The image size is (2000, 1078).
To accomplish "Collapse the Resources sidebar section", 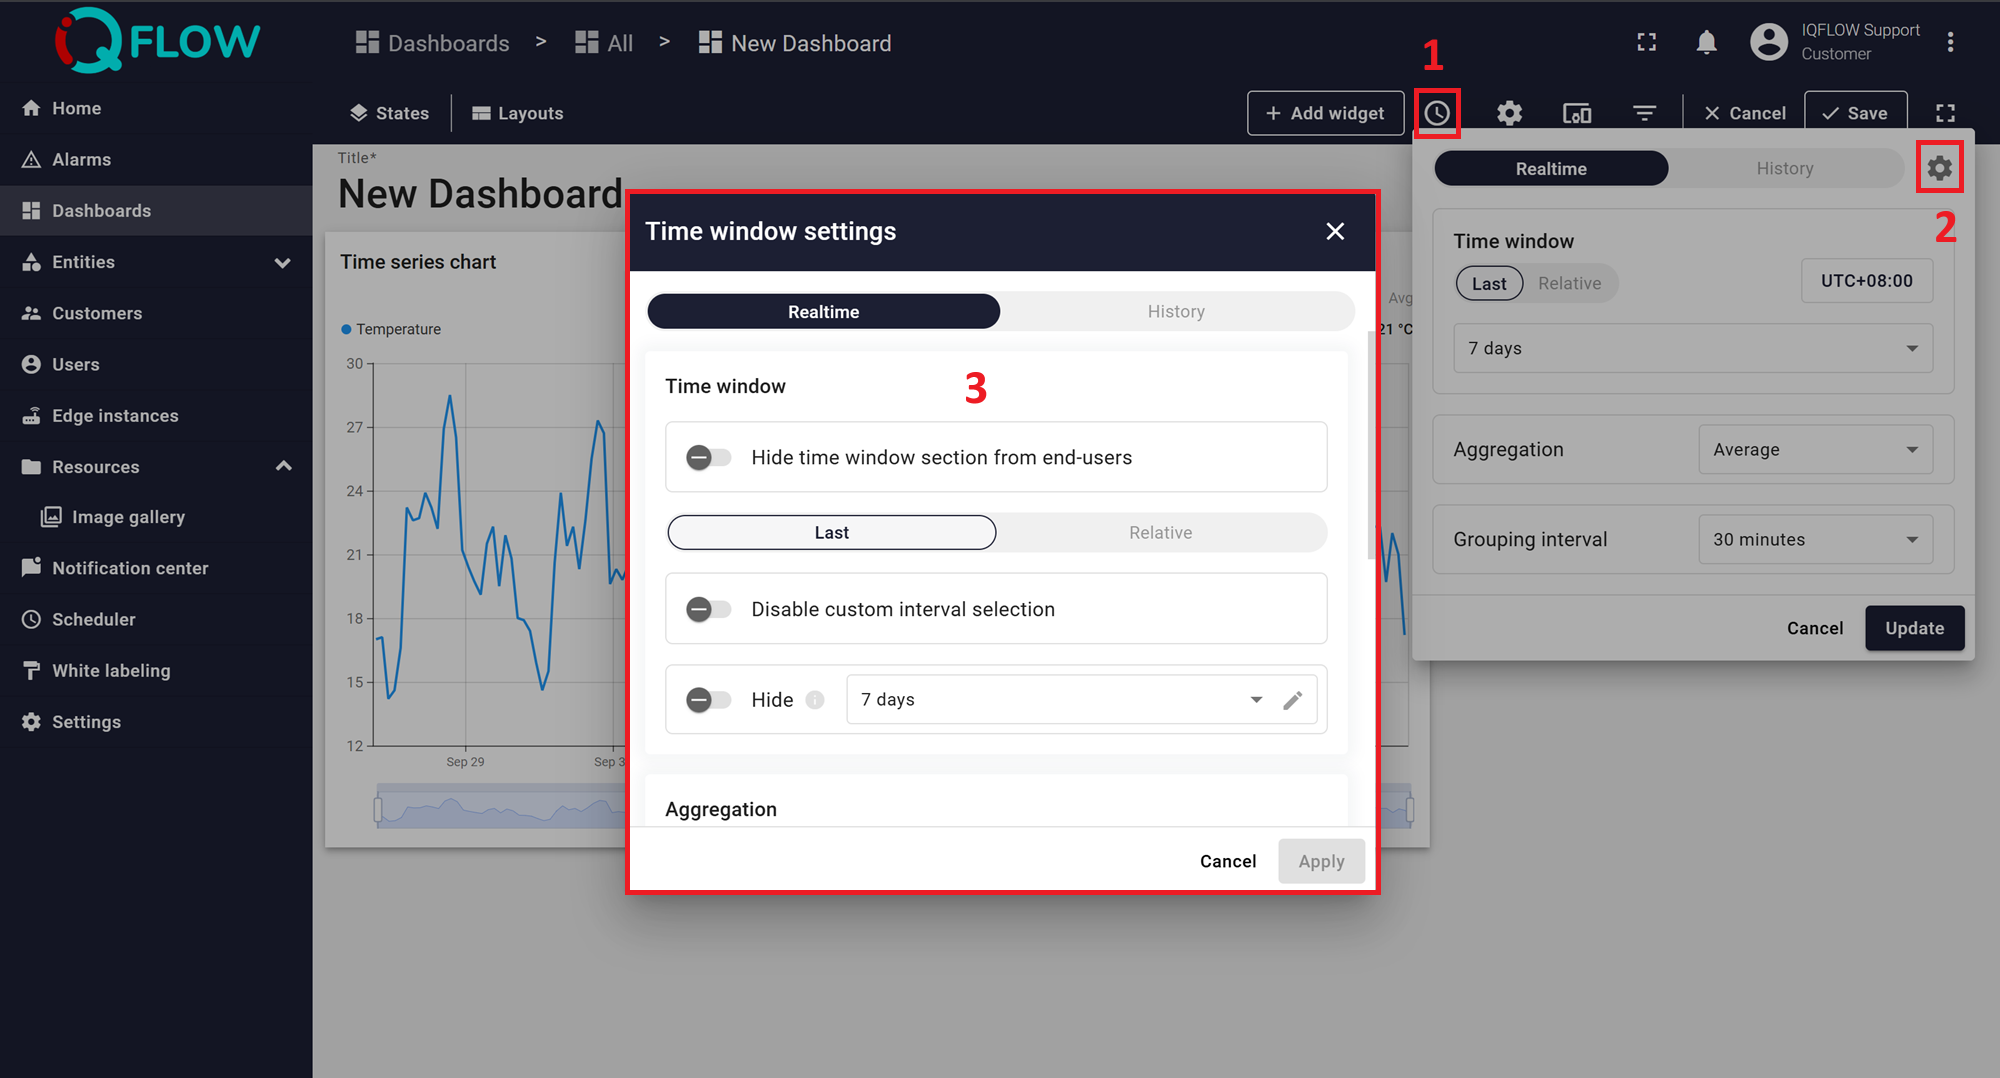I will pos(283,466).
